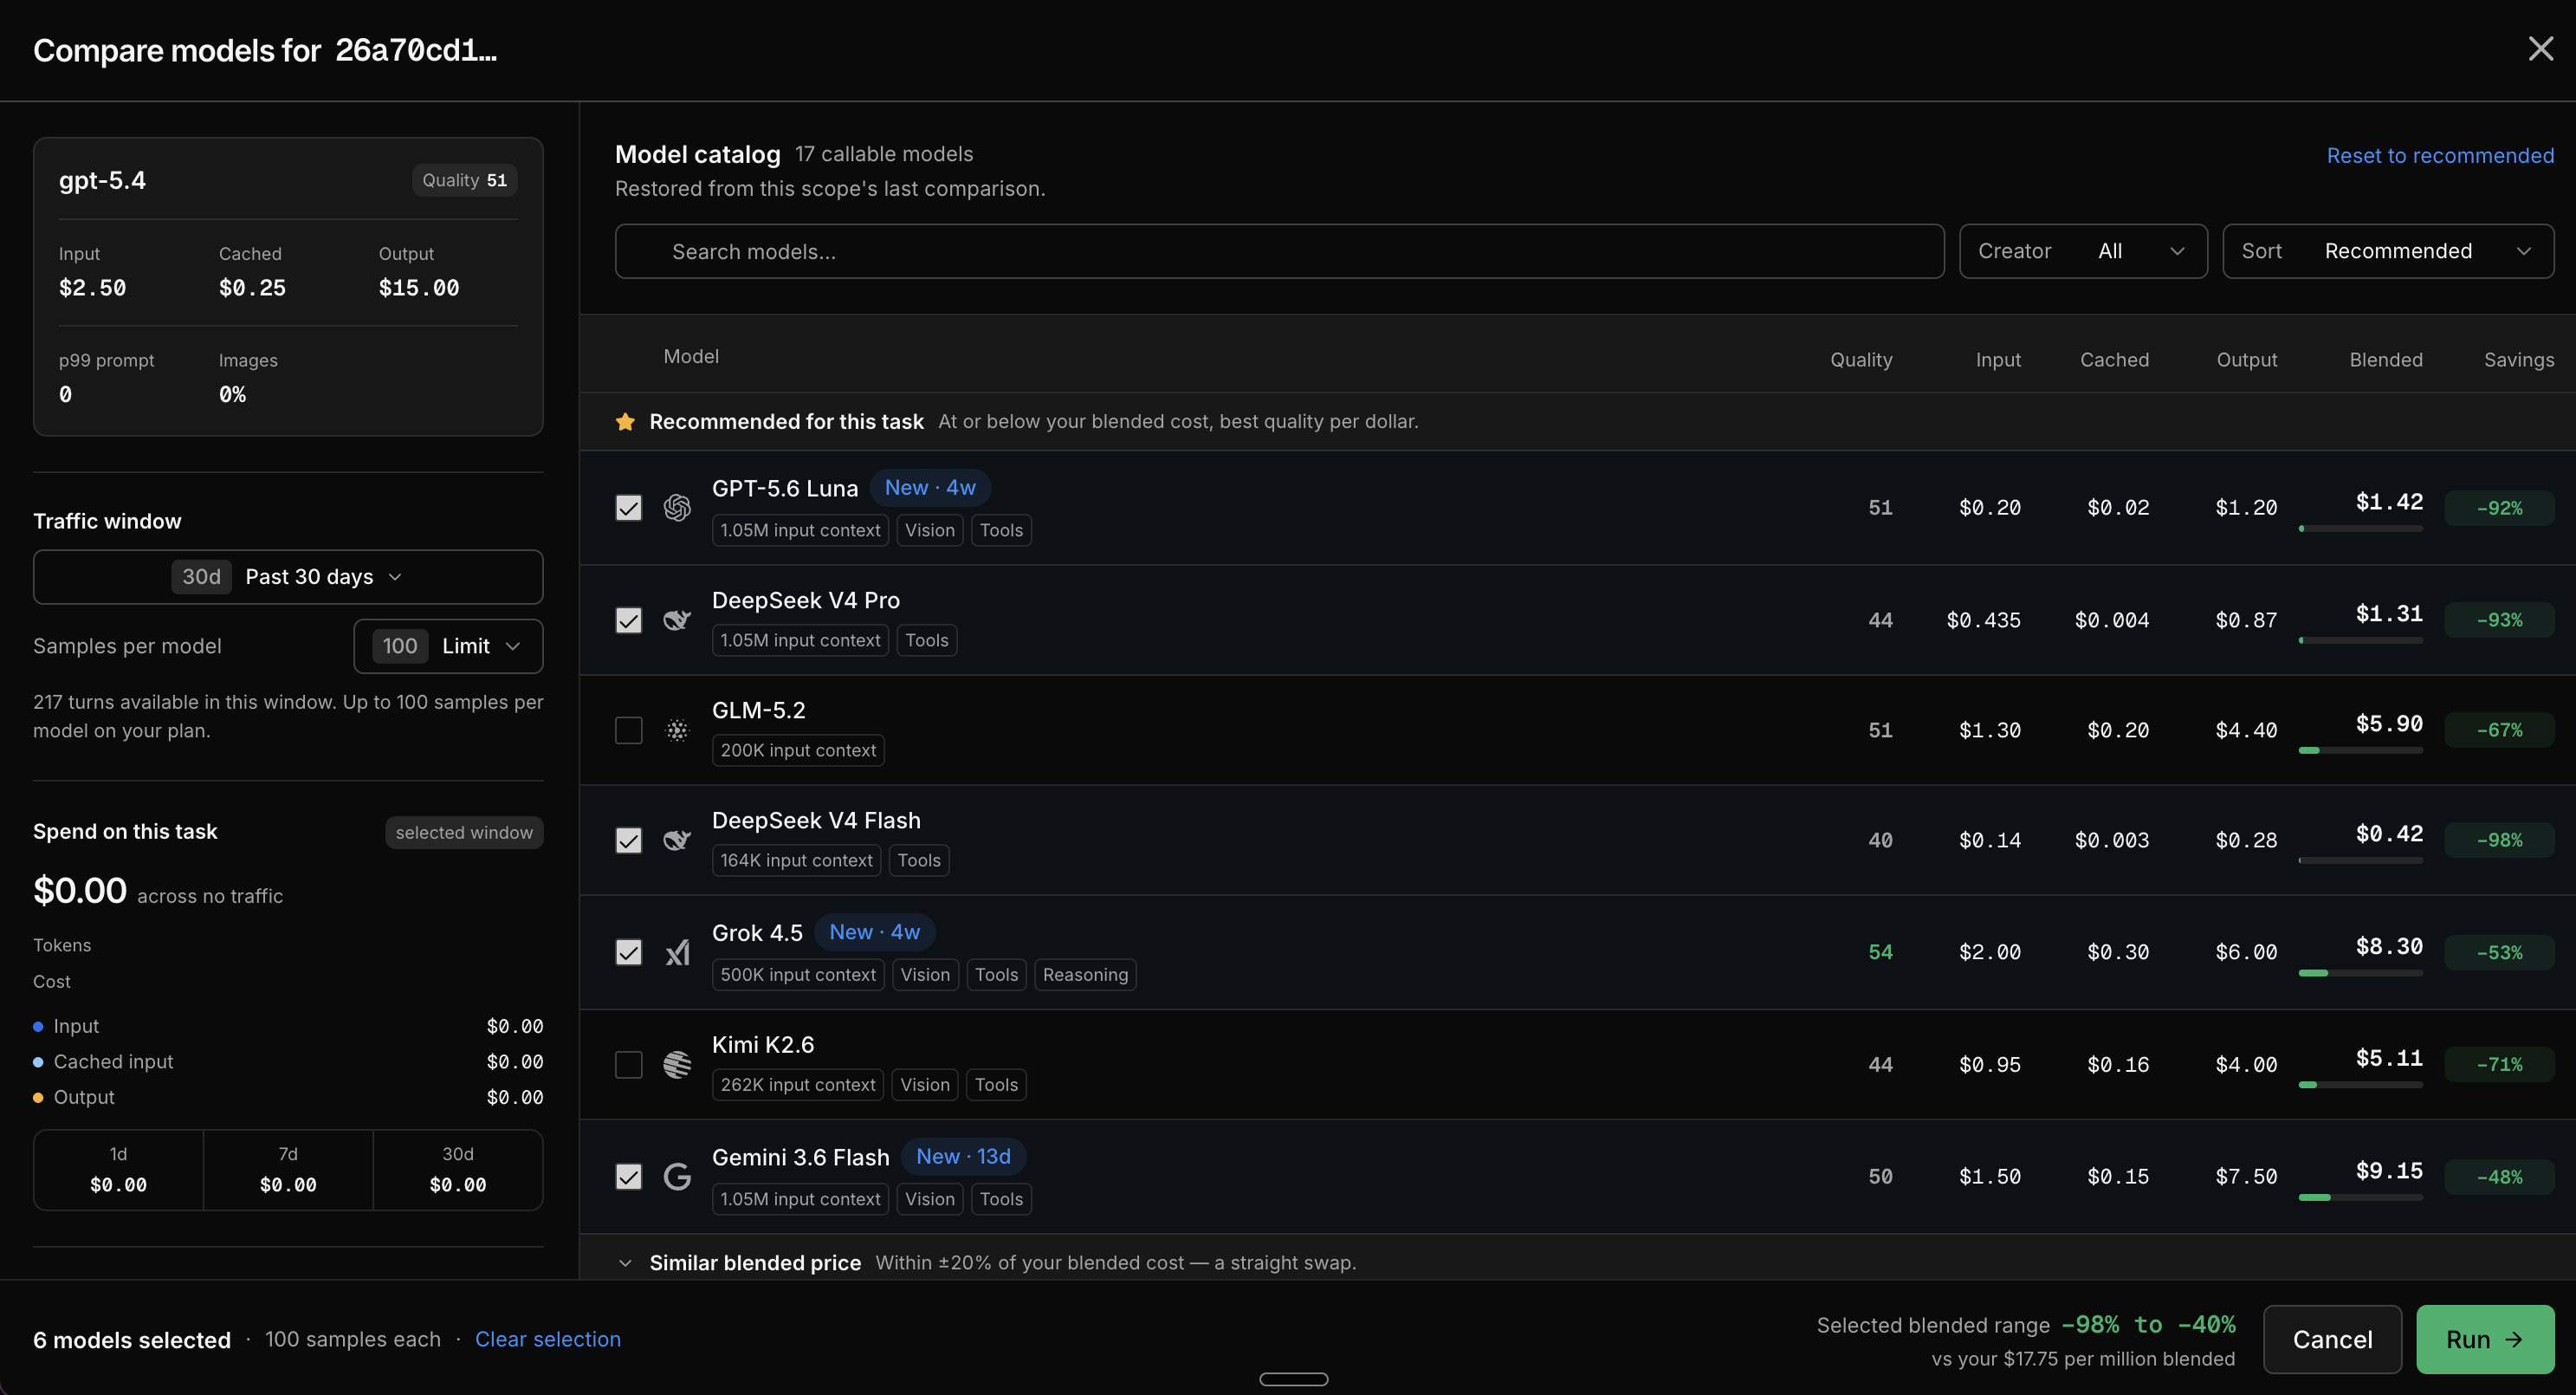The width and height of the screenshot is (2576, 1395).
Task: Click the Cached input legend row
Action: click(288, 1062)
